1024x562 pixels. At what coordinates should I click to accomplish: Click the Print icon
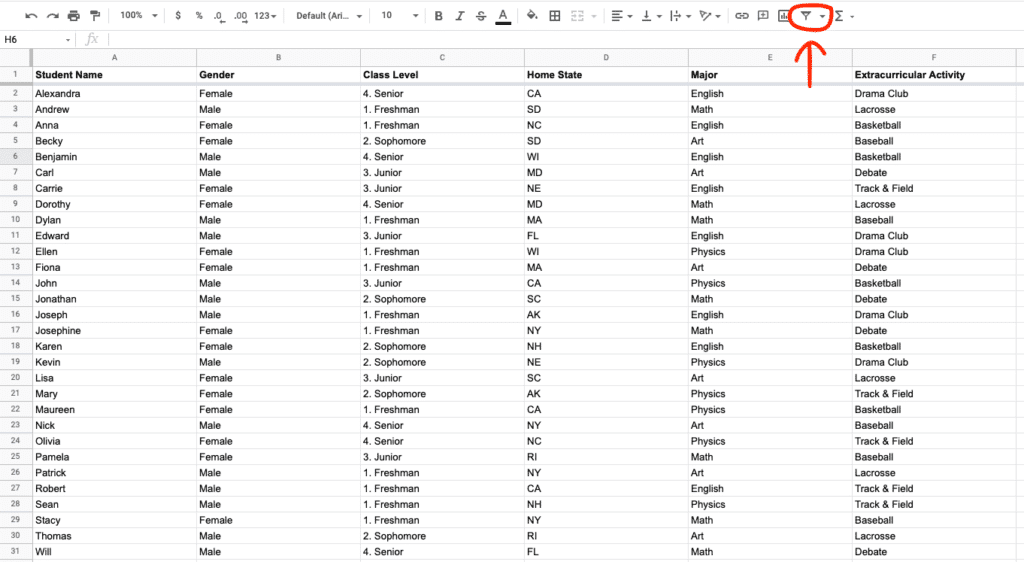(74, 16)
